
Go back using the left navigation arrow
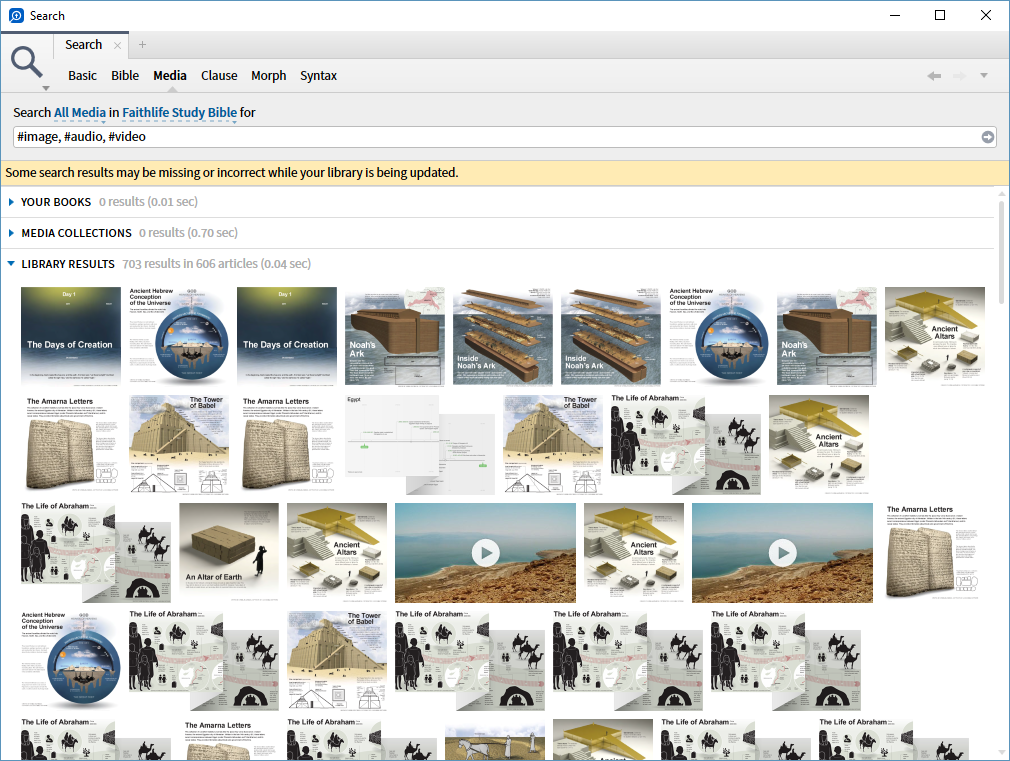point(934,76)
